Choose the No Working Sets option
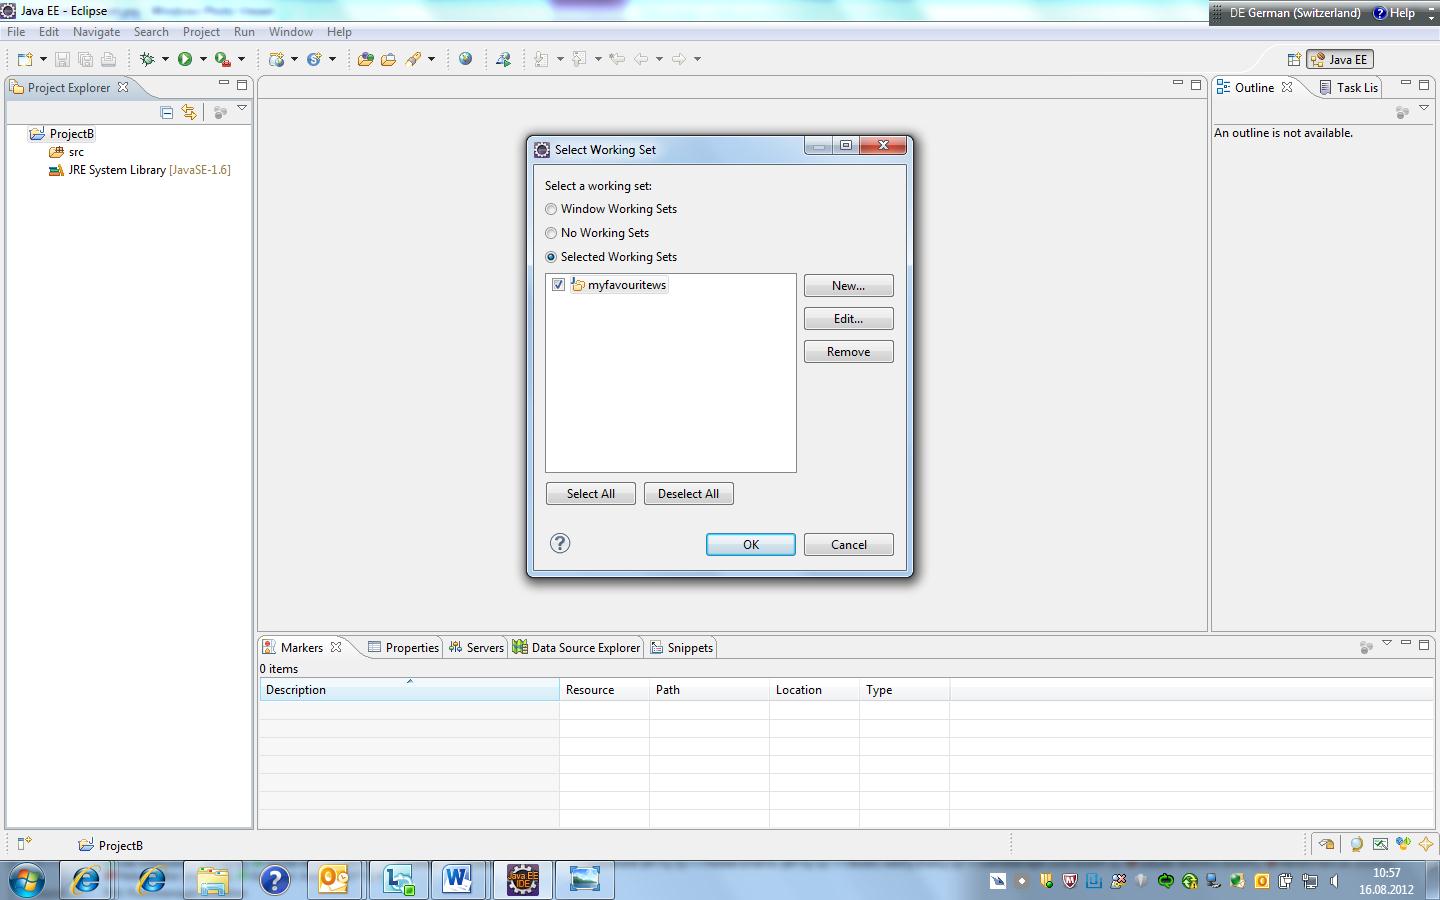 point(551,233)
